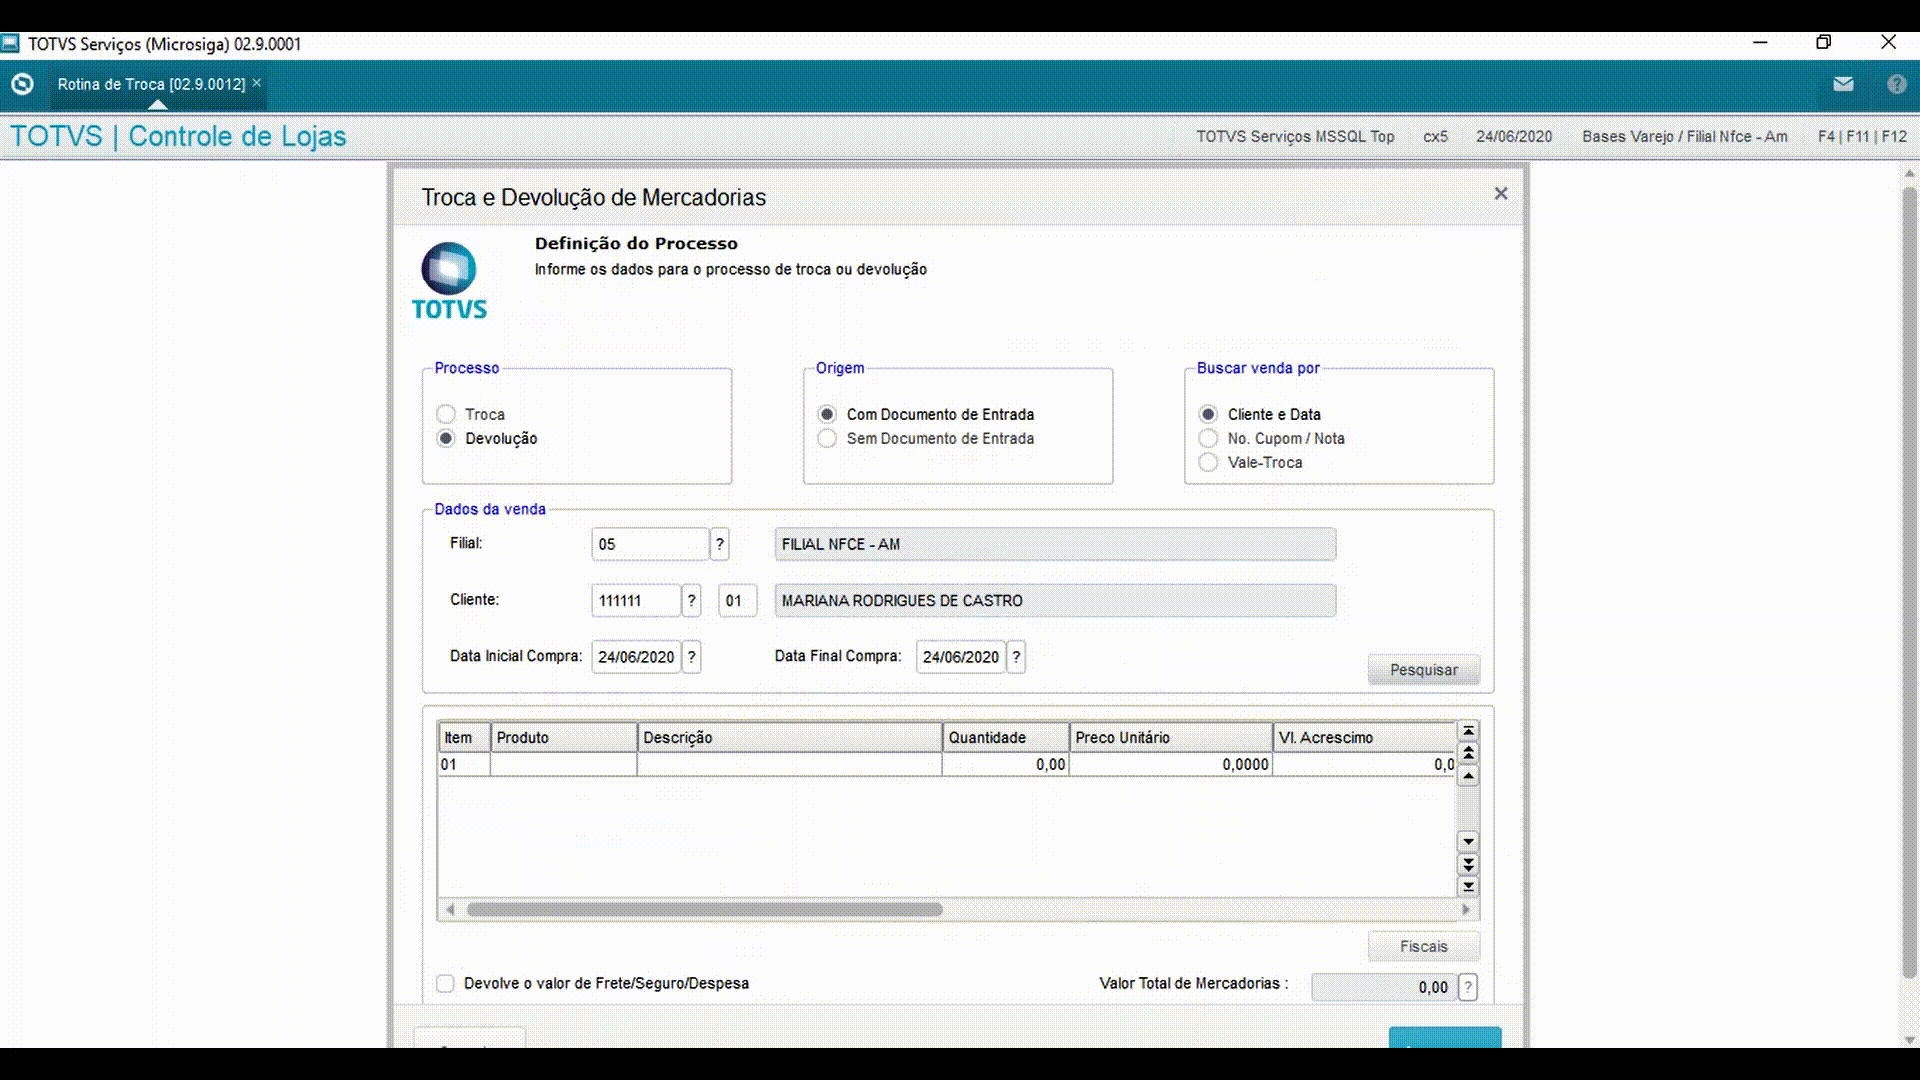Image resolution: width=1920 pixels, height=1080 pixels.
Task: Click the Preco Unitário cell 0,0000
Action: 1171,764
